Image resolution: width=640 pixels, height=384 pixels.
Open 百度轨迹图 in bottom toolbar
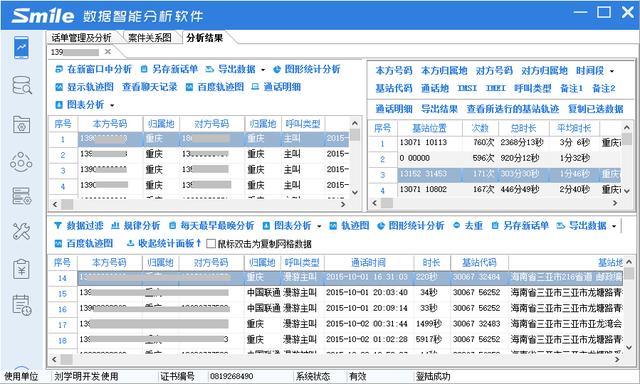click(x=84, y=244)
